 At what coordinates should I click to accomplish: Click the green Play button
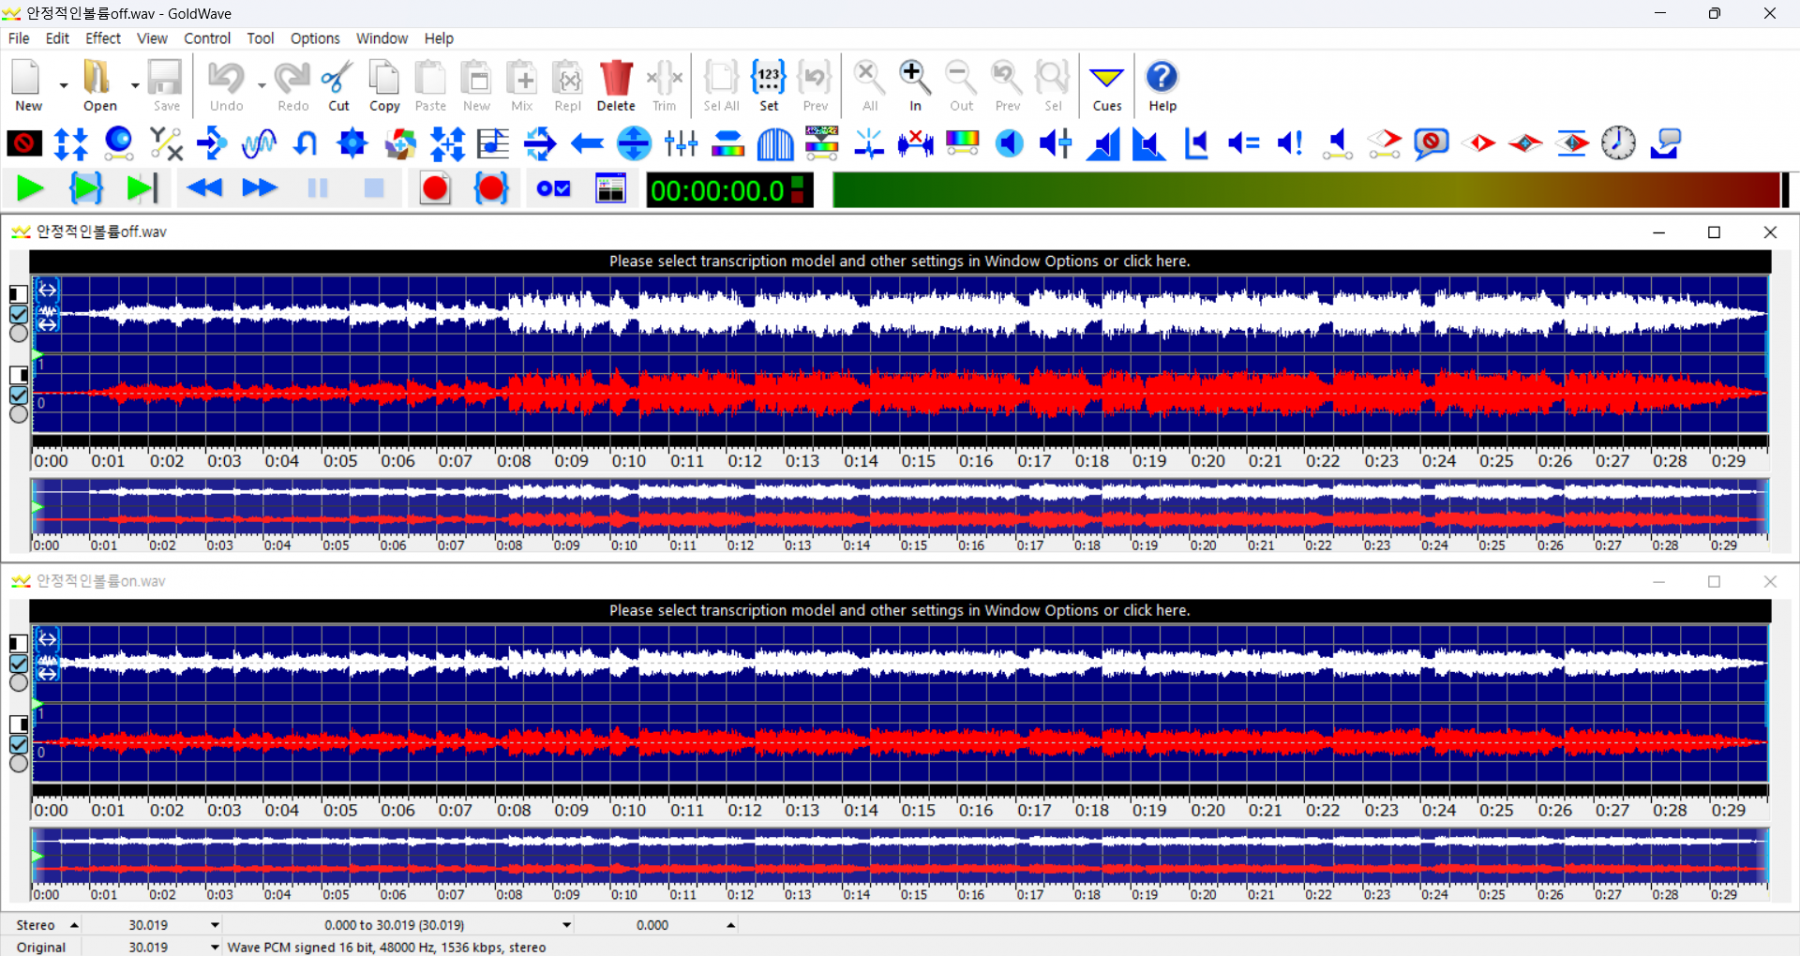[30, 188]
